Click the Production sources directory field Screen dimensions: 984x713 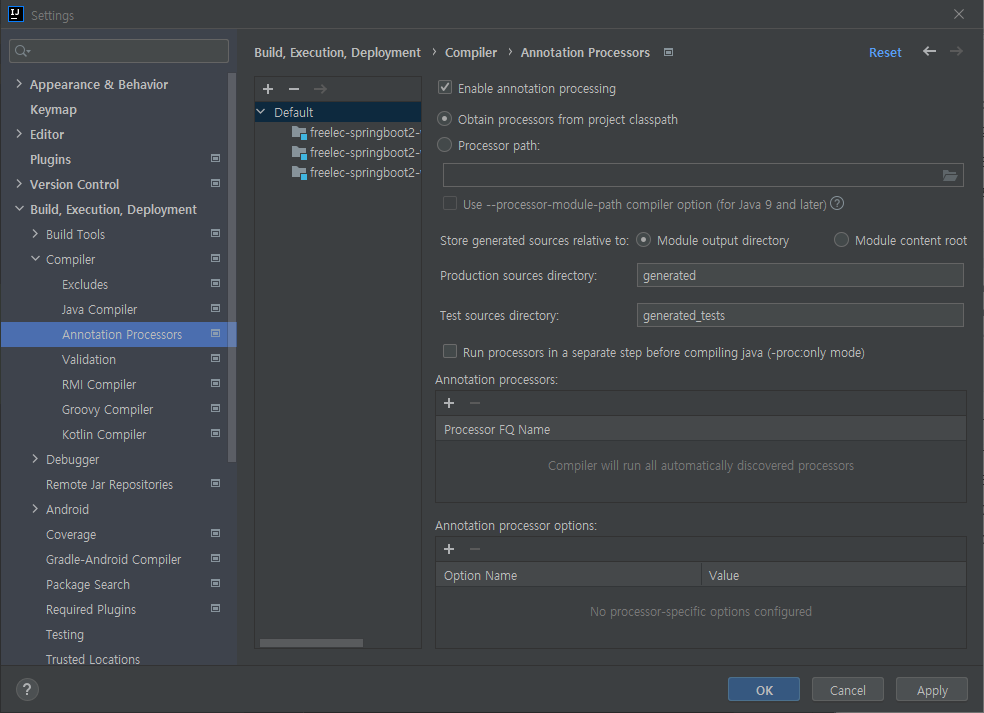800,275
